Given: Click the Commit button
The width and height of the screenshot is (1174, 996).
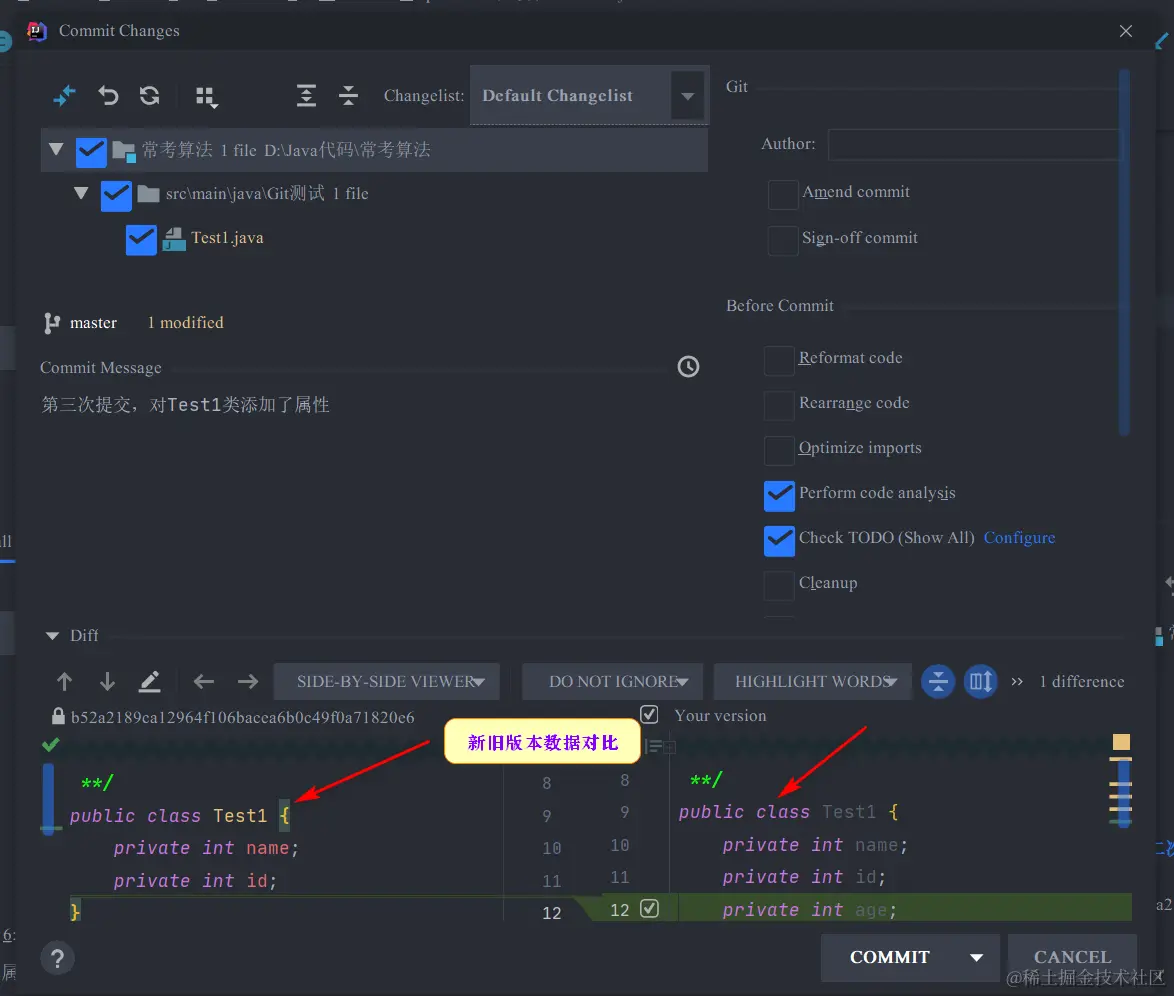Looking at the screenshot, I should 889,957.
